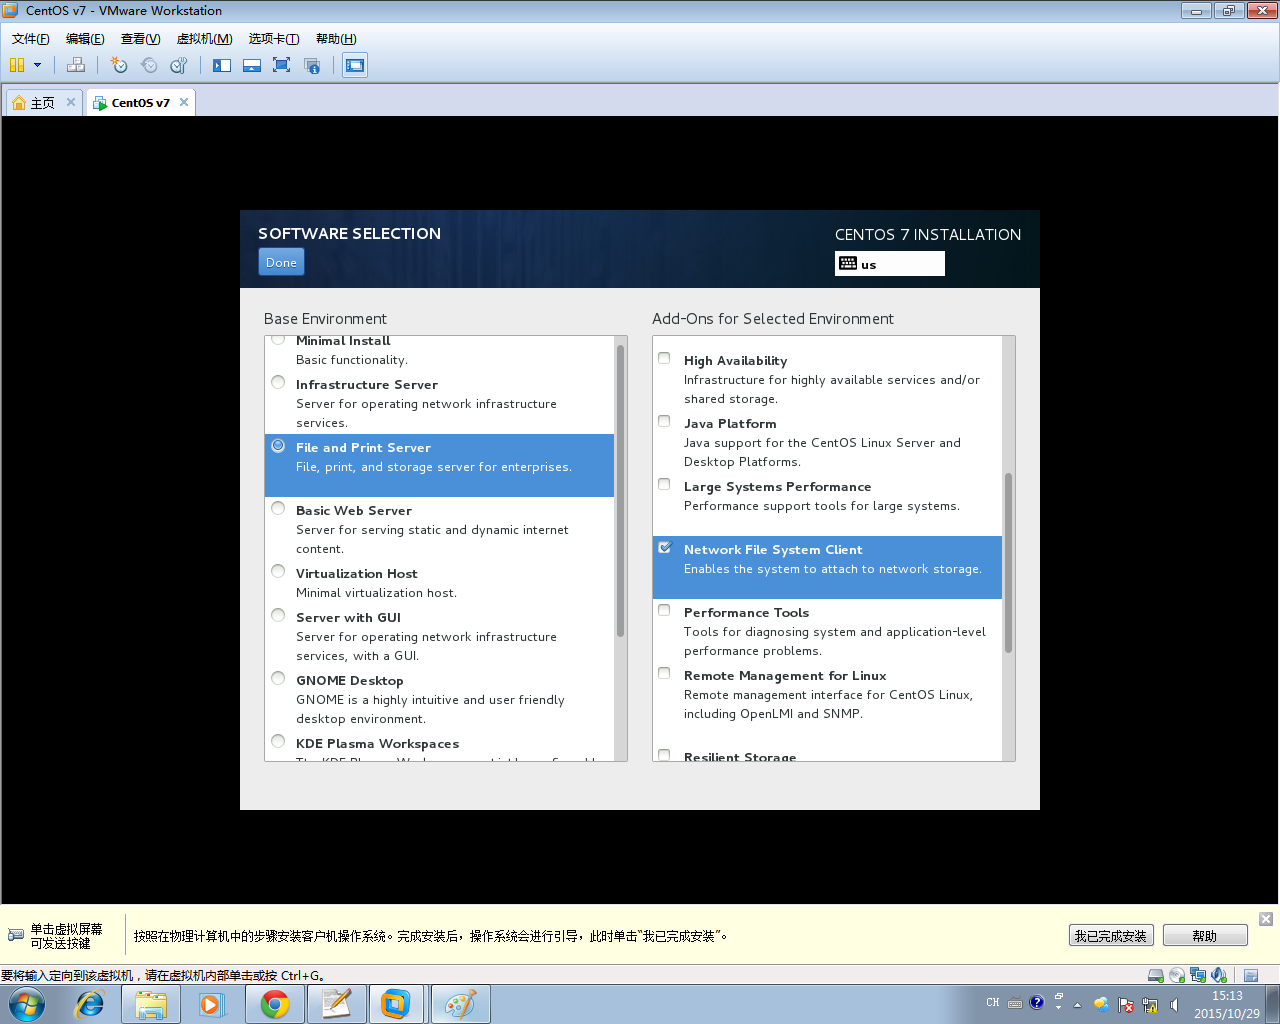Open Windows Explorer from taskbar
The image size is (1280, 1024).
pyautogui.click(x=151, y=1004)
